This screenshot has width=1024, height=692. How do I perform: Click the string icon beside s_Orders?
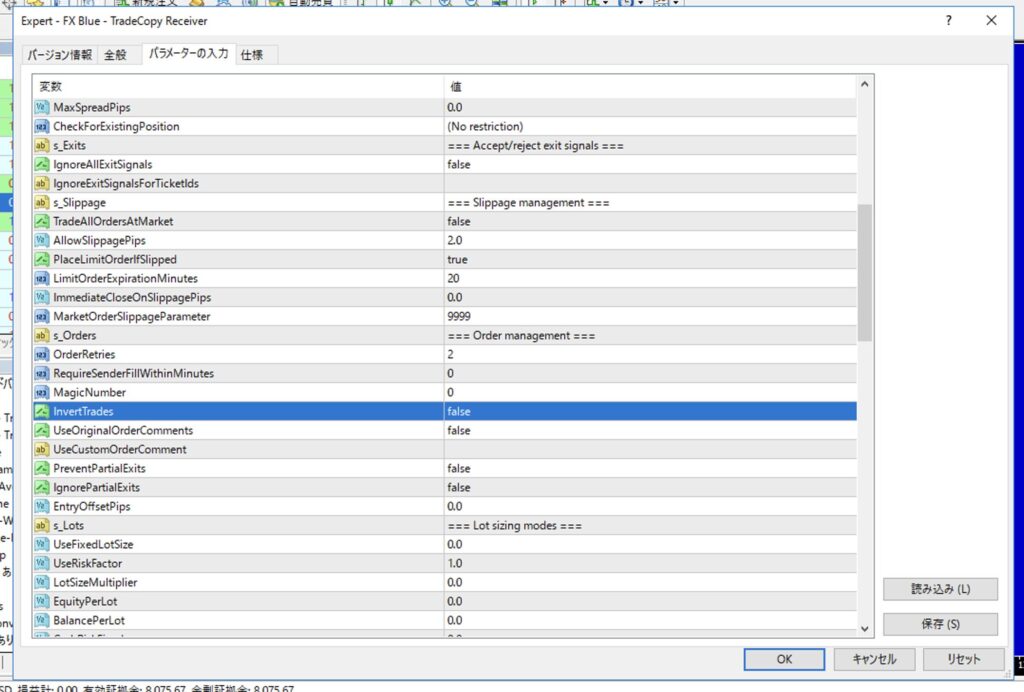[42, 335]
